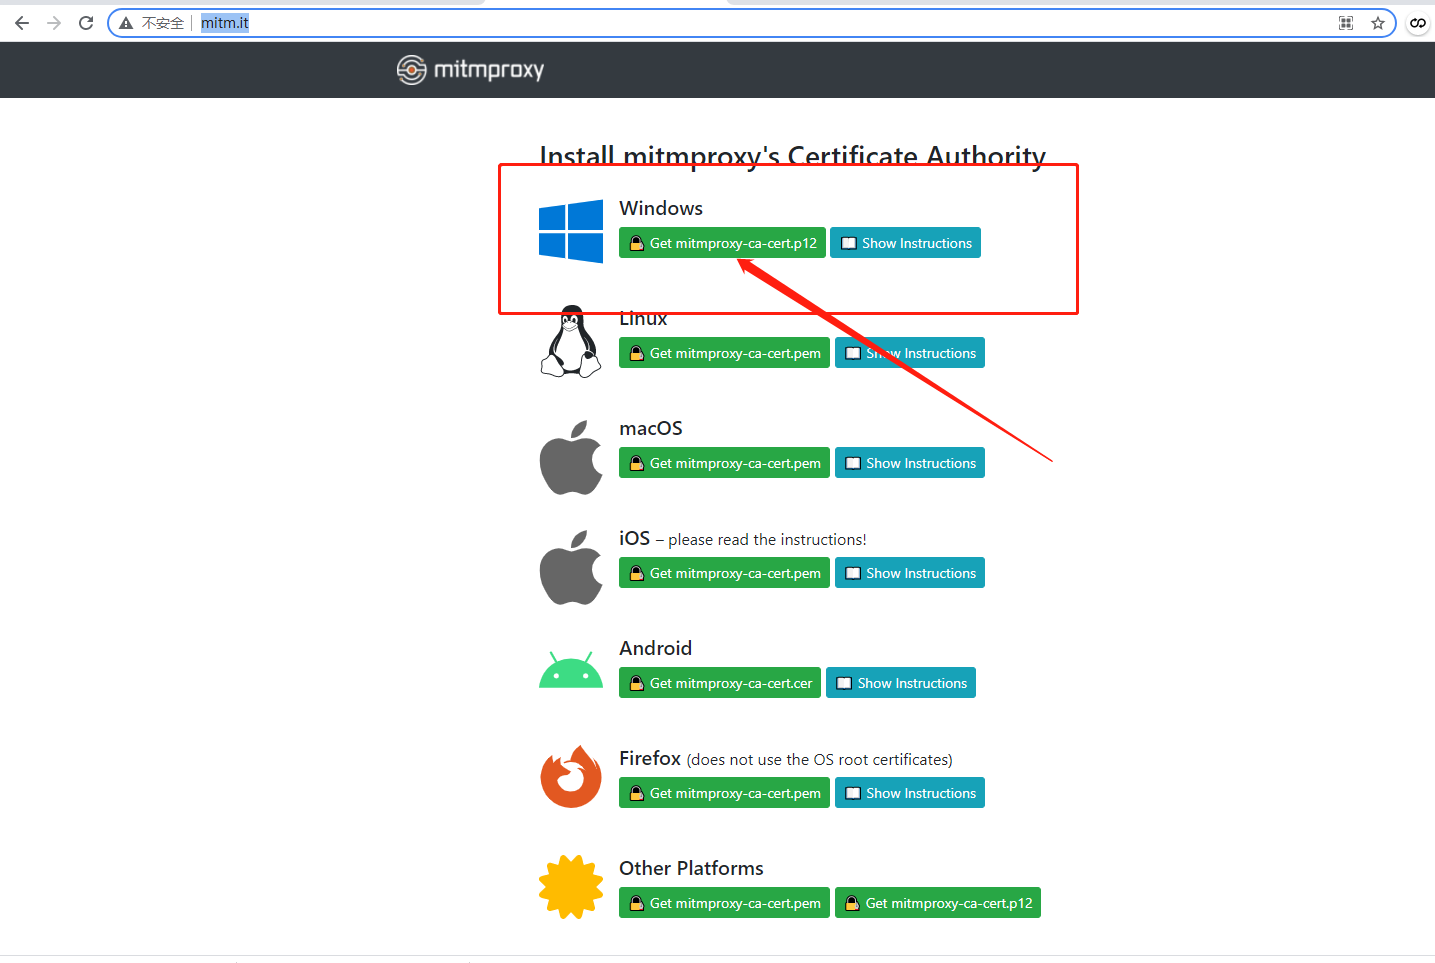Bookmark the page via the star icon

[1378, 22]
